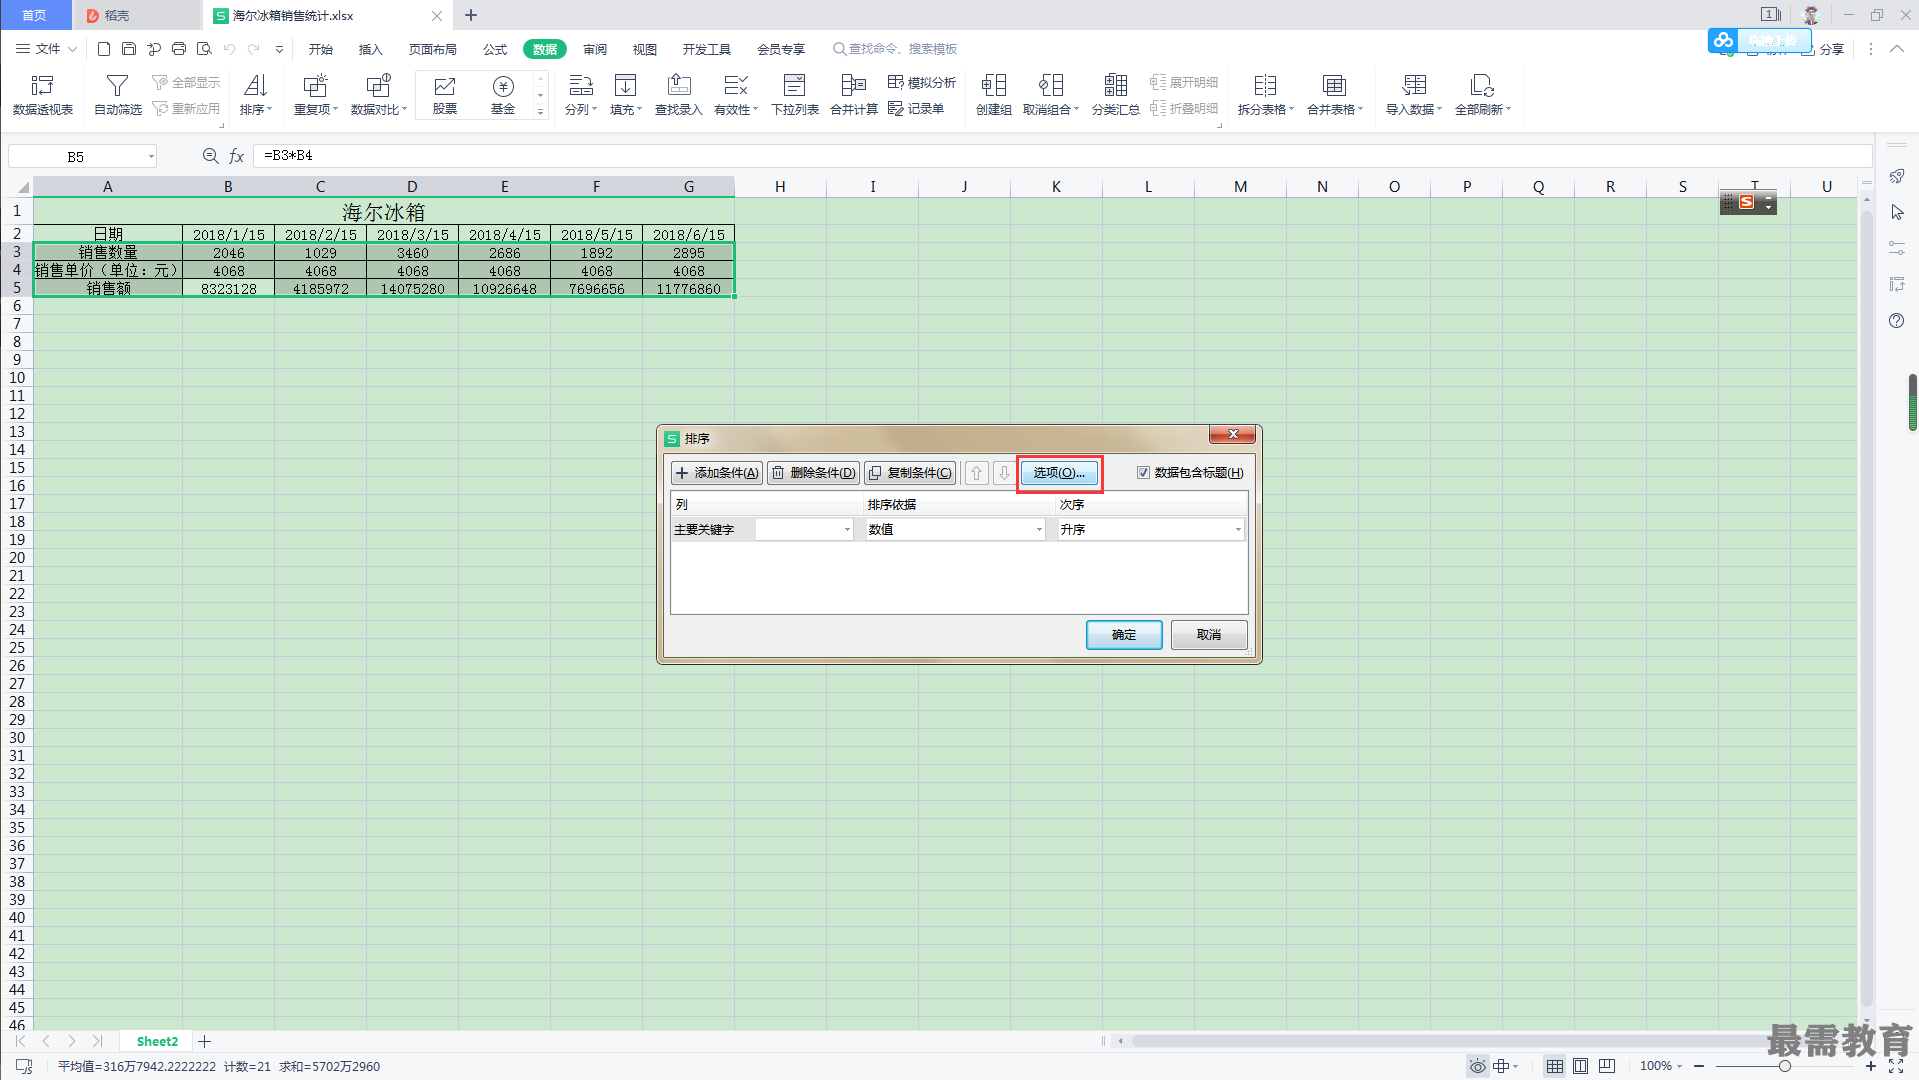Viewport: 1919px width, 1080px height.
Task: Switch to page layout view in status bar
Action: point(1580,1066)
